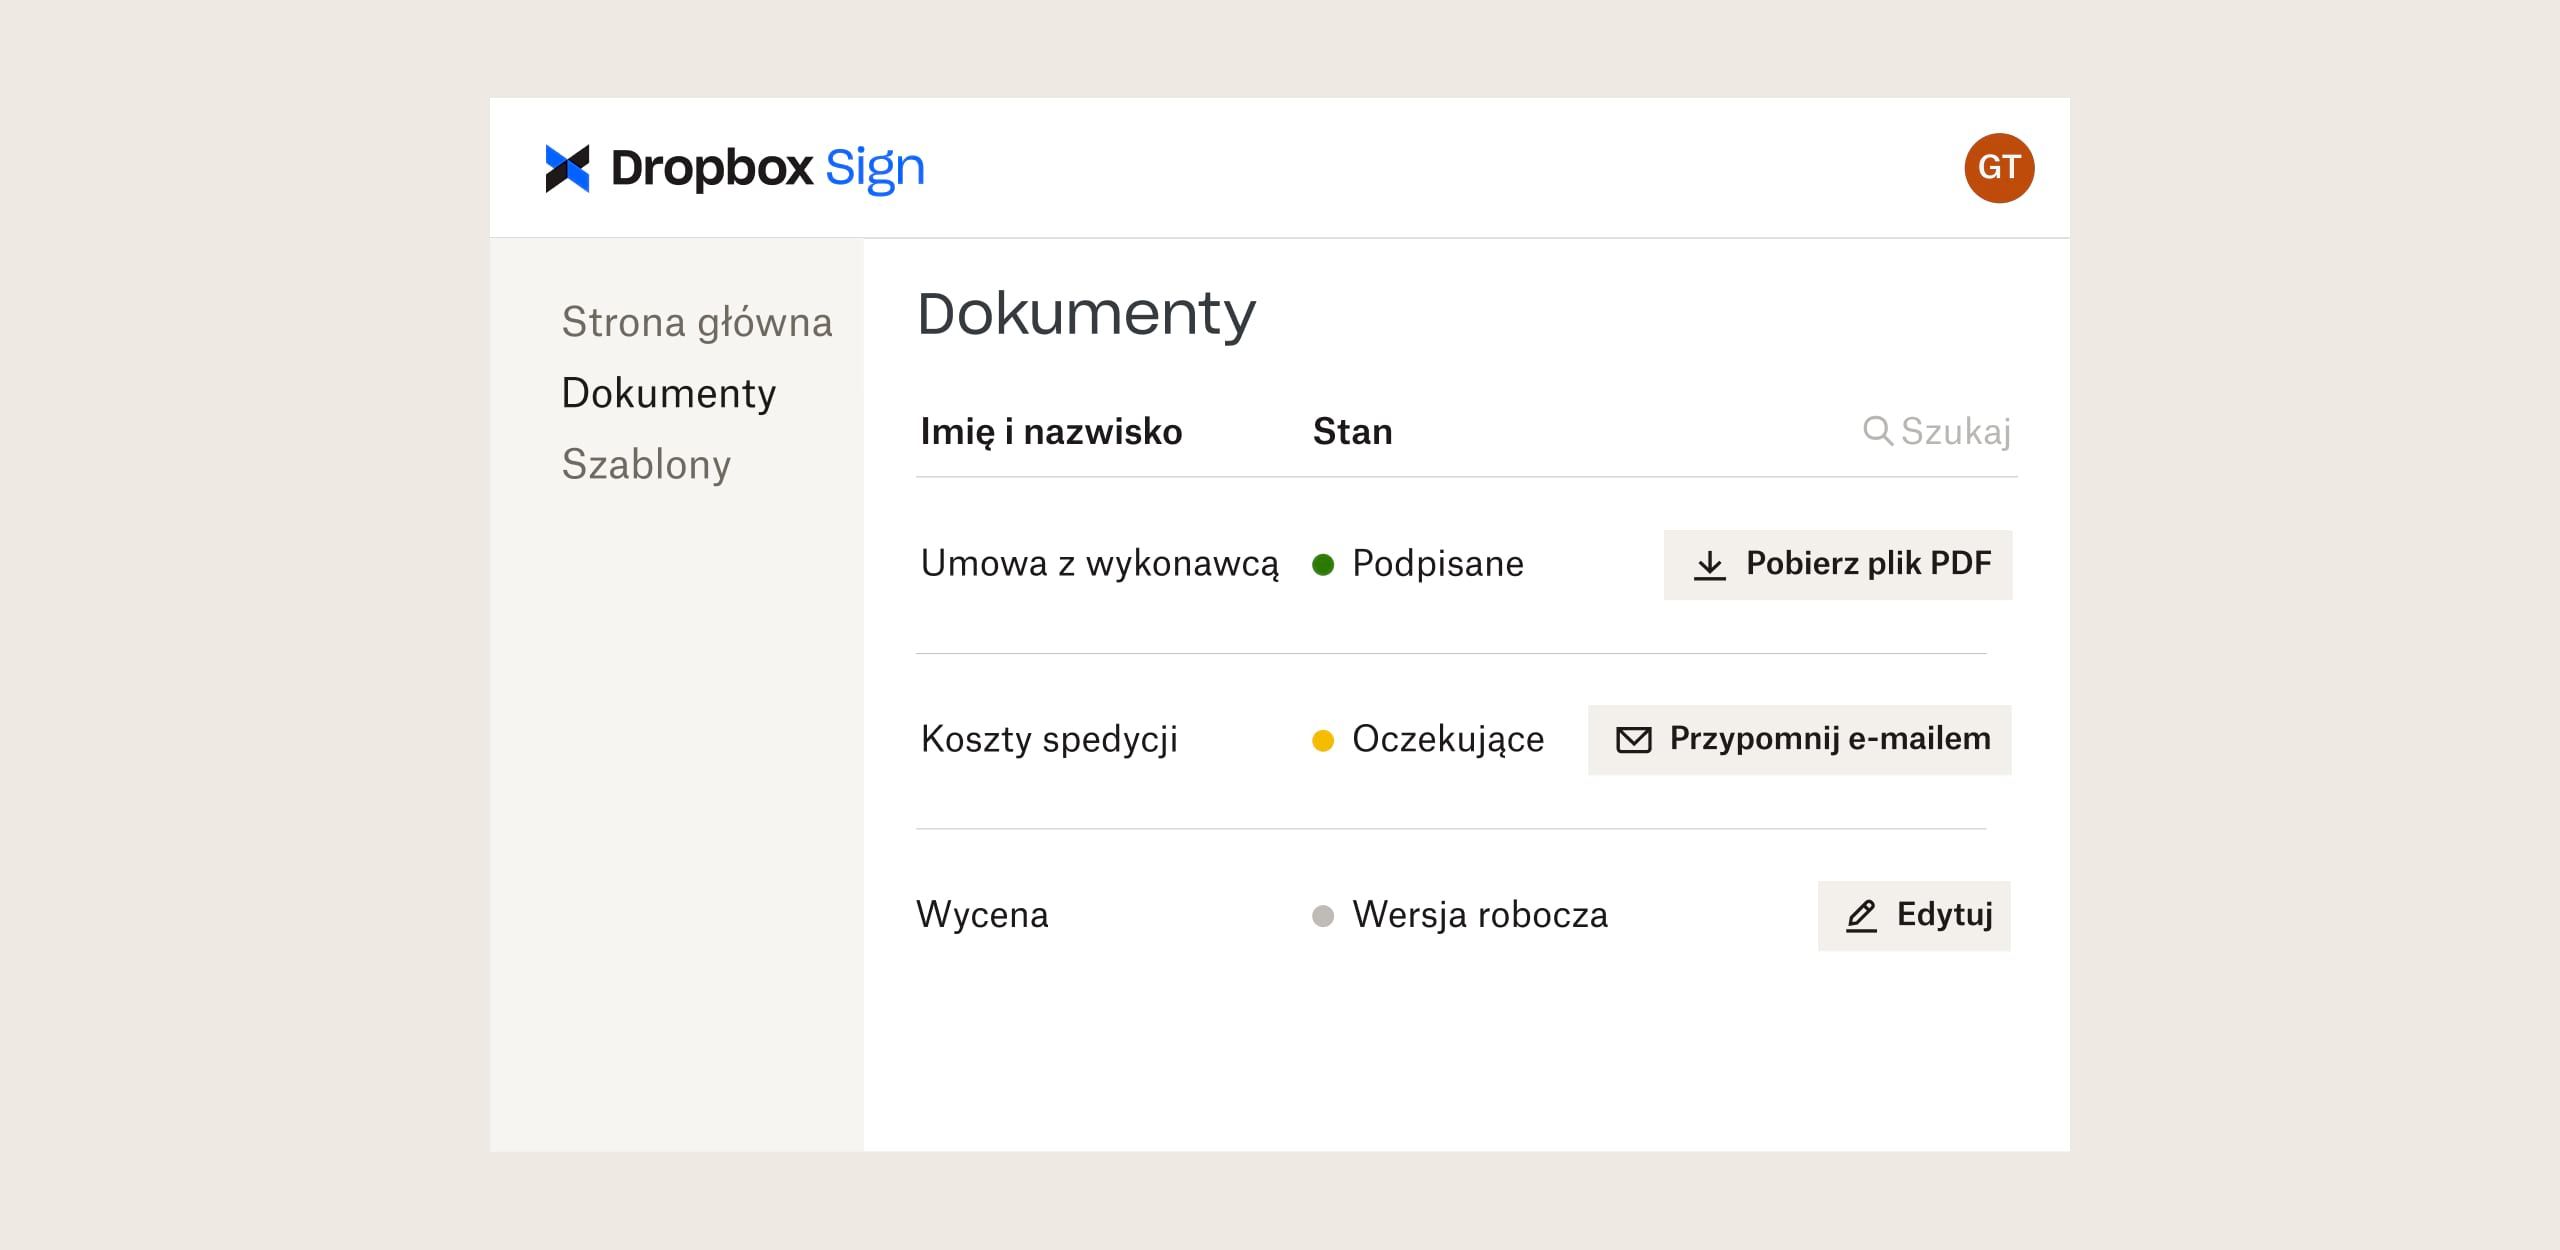Click the Dokumenty page heading
This screenshot has width=2560, height=1250.
point(1086,315)
